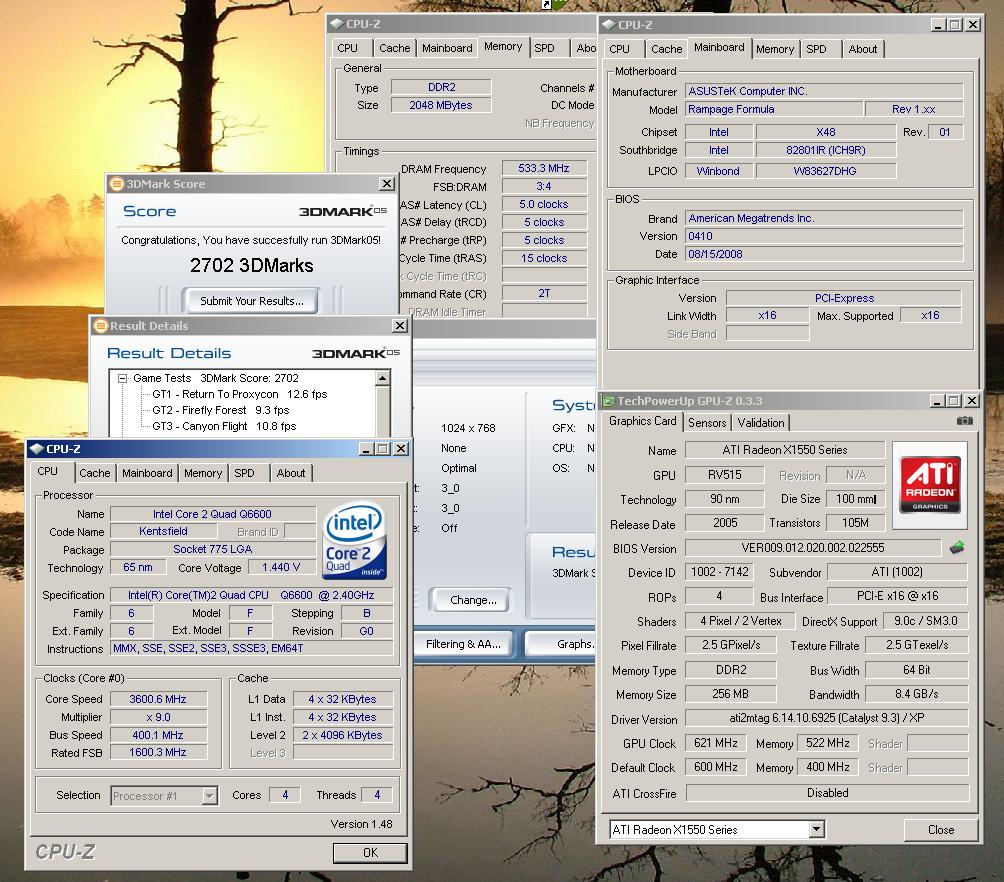Close the Result Details window
Screen dimensions: 1004x882
tap(400, 326)
